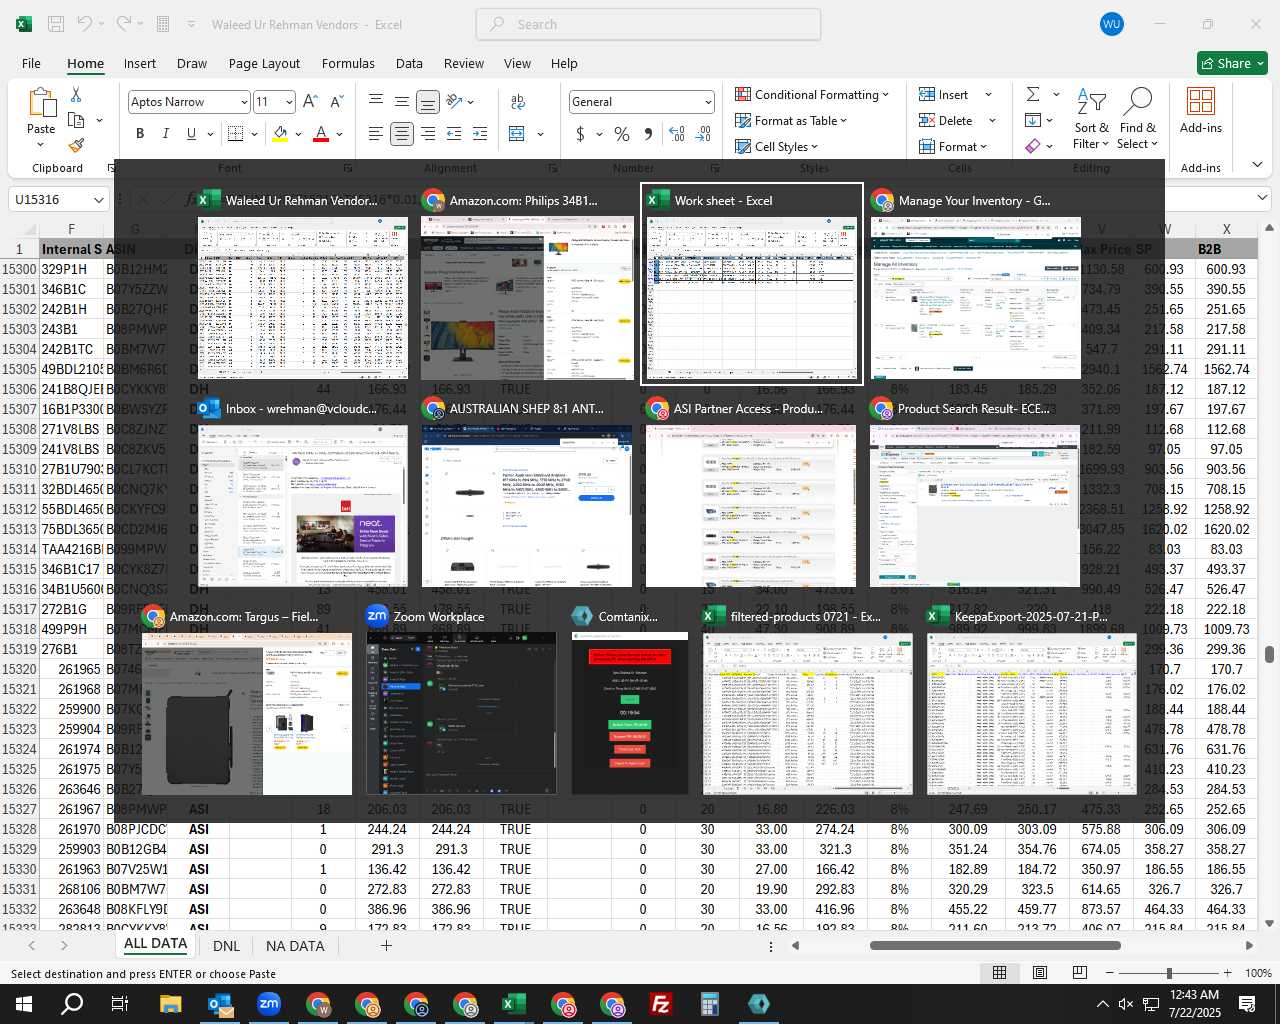1280x1024 pixels.
Task: Click the Format cells button
Action: [x=953, y=146]
